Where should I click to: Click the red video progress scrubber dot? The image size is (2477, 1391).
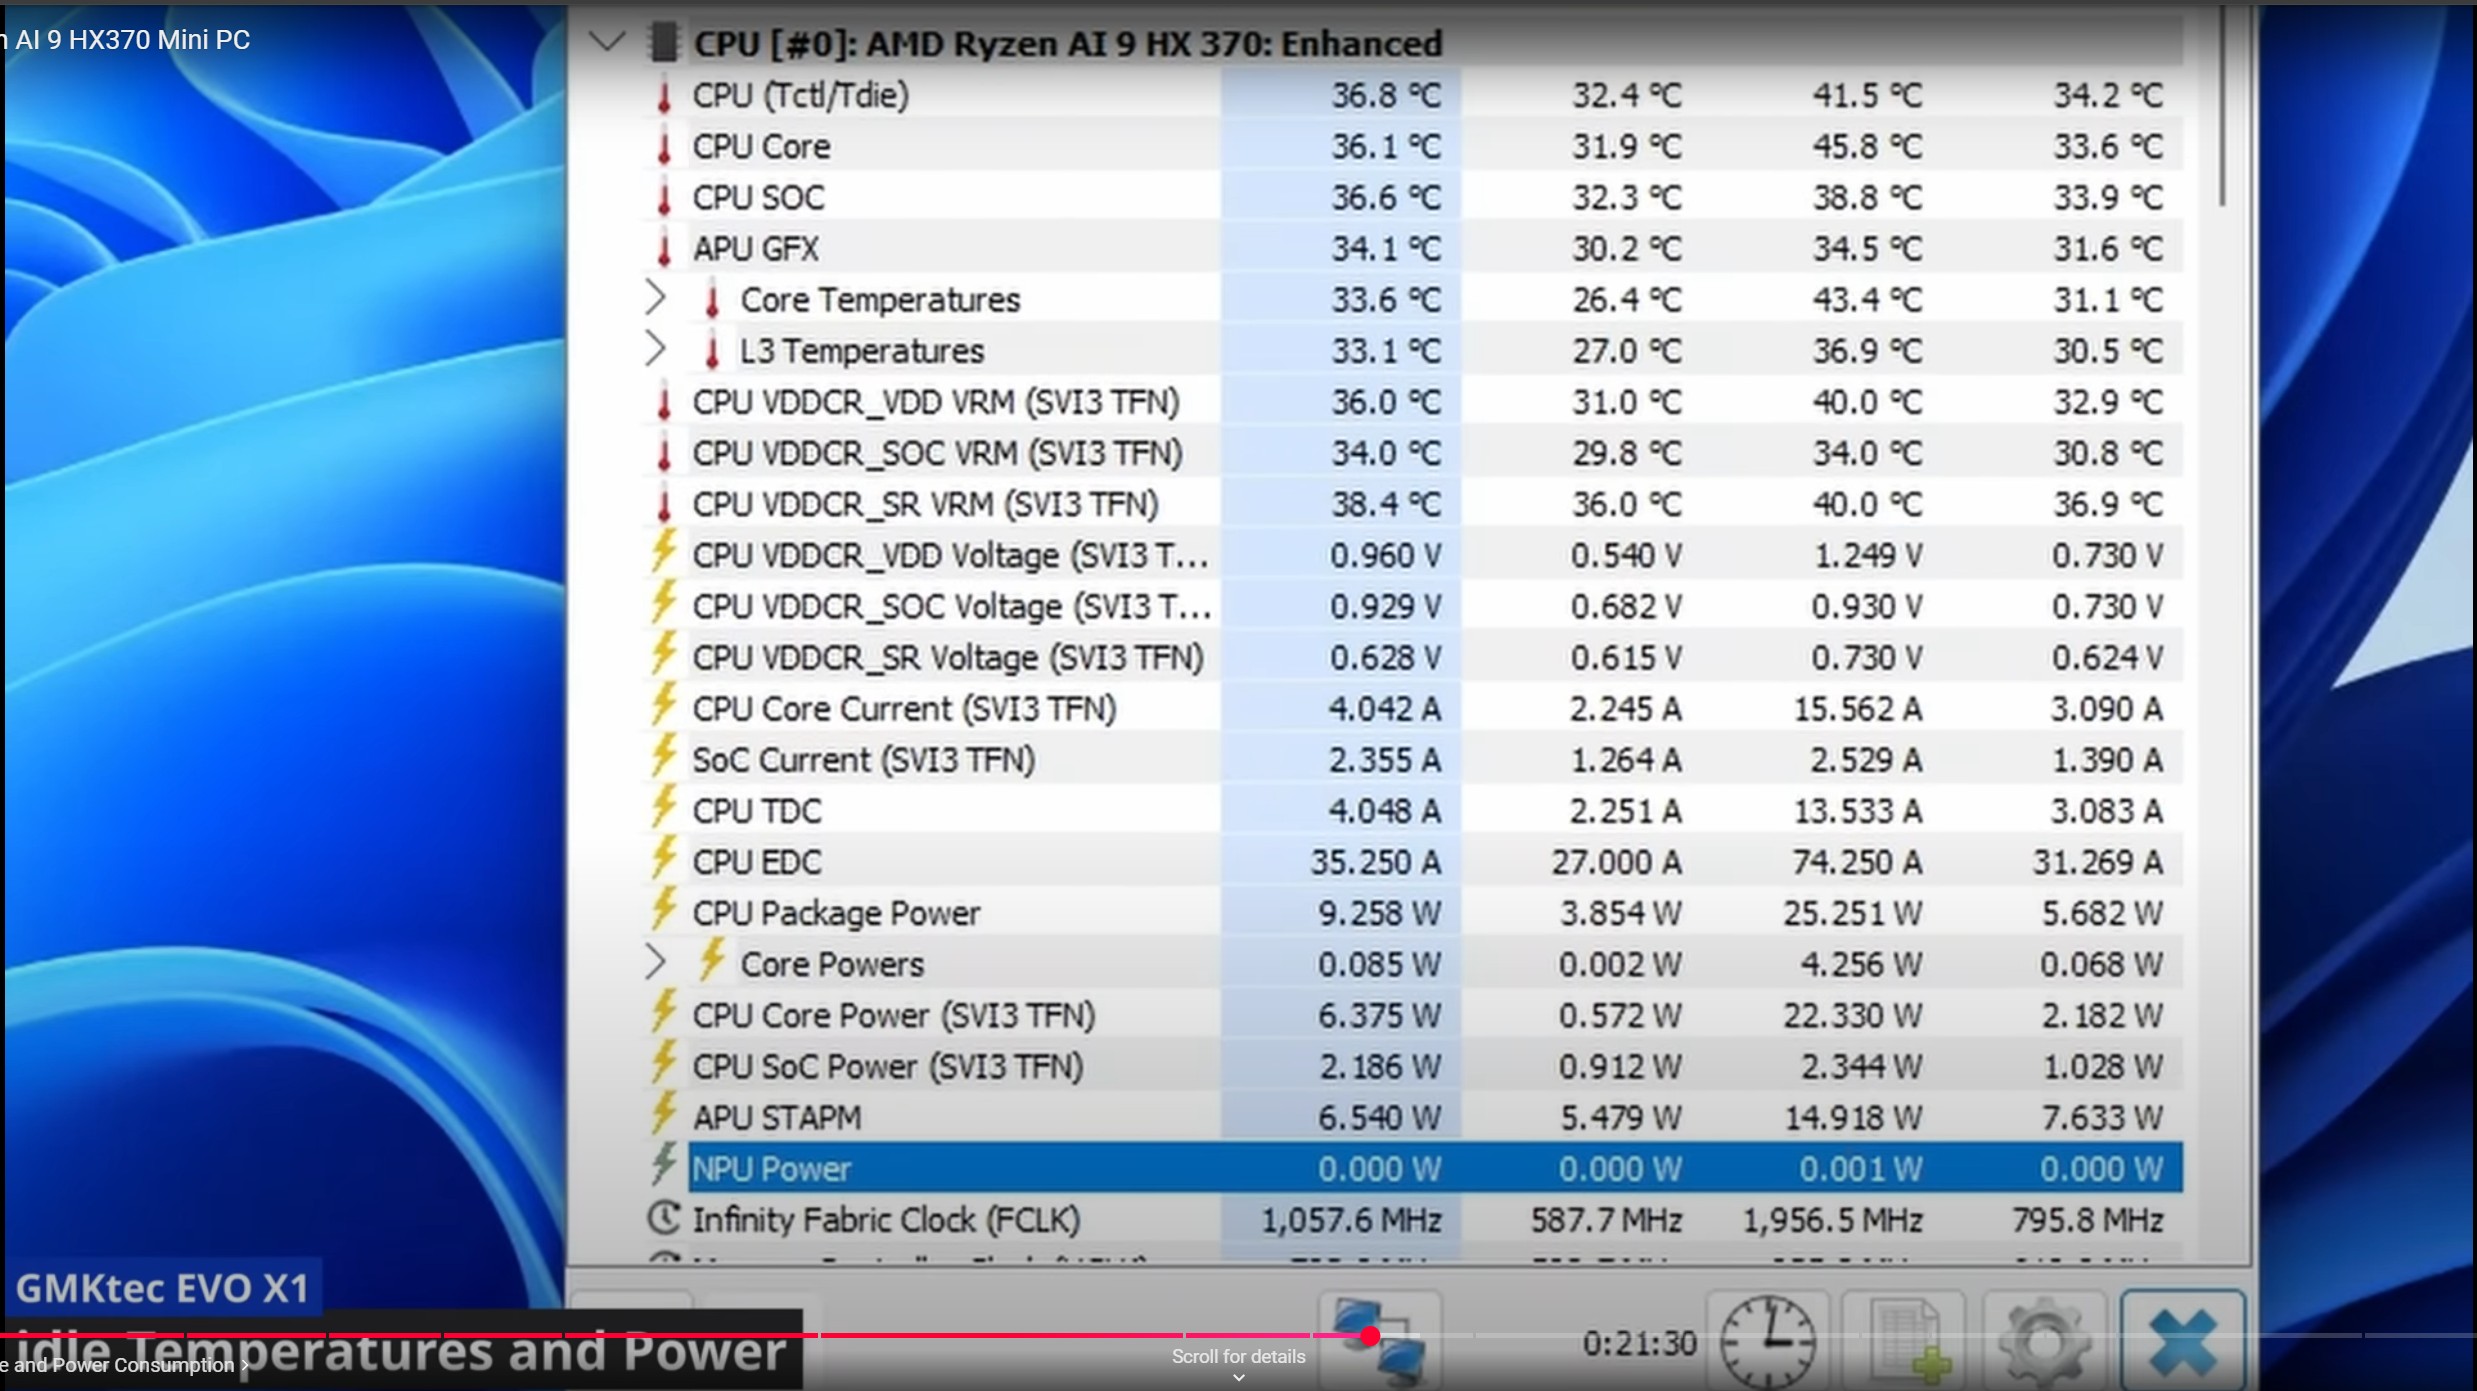tap(1370, 1335)
